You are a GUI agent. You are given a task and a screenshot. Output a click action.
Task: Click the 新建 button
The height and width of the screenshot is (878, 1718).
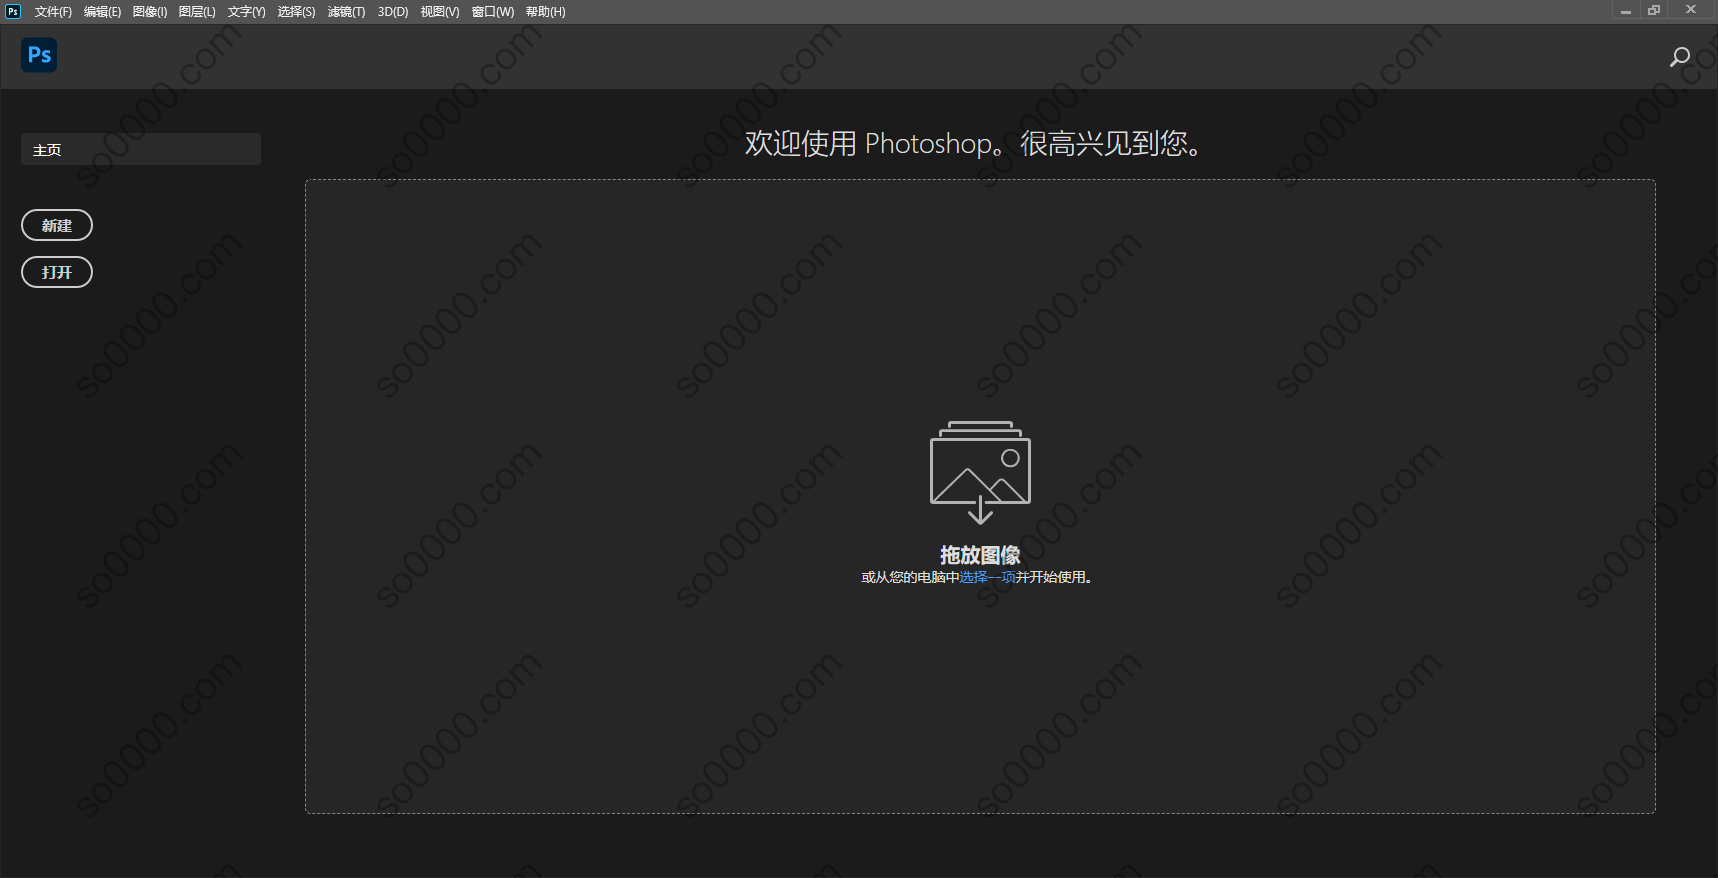57,225
